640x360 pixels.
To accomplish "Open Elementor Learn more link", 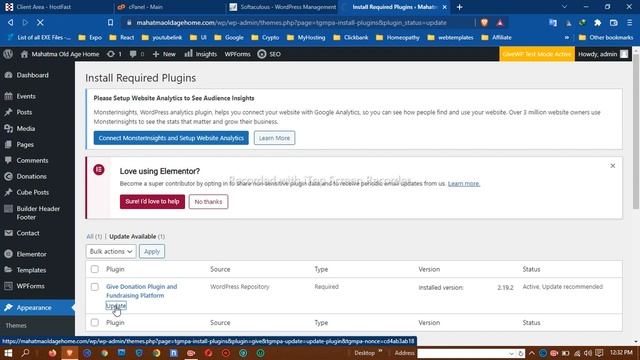I will tap(464, 184).
